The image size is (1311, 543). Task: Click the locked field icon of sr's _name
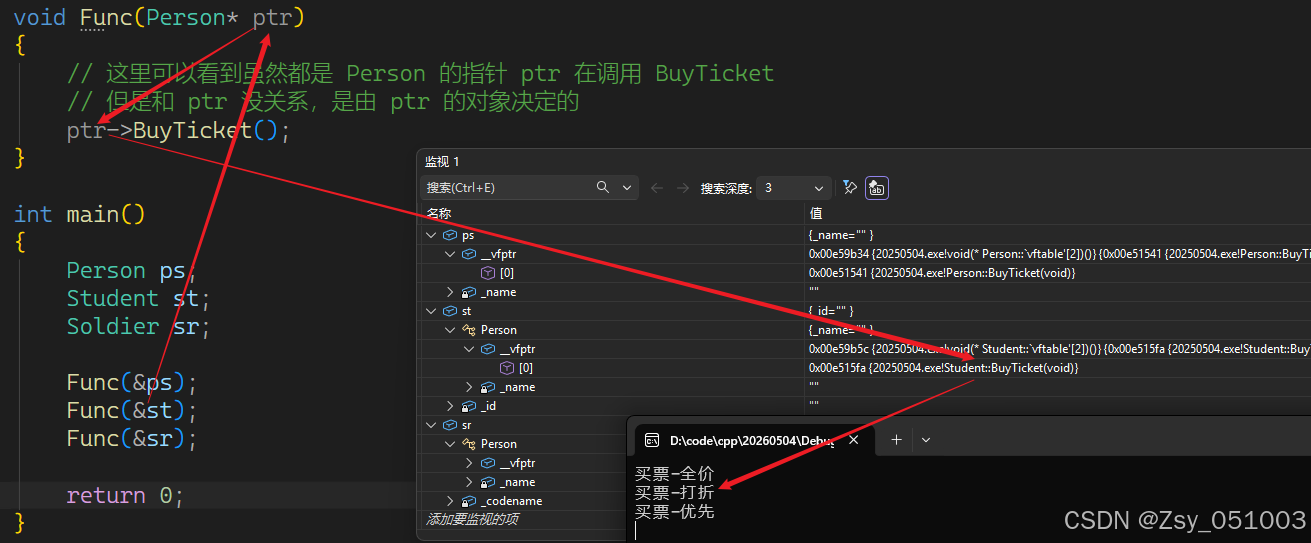click(x=488, y=482)
